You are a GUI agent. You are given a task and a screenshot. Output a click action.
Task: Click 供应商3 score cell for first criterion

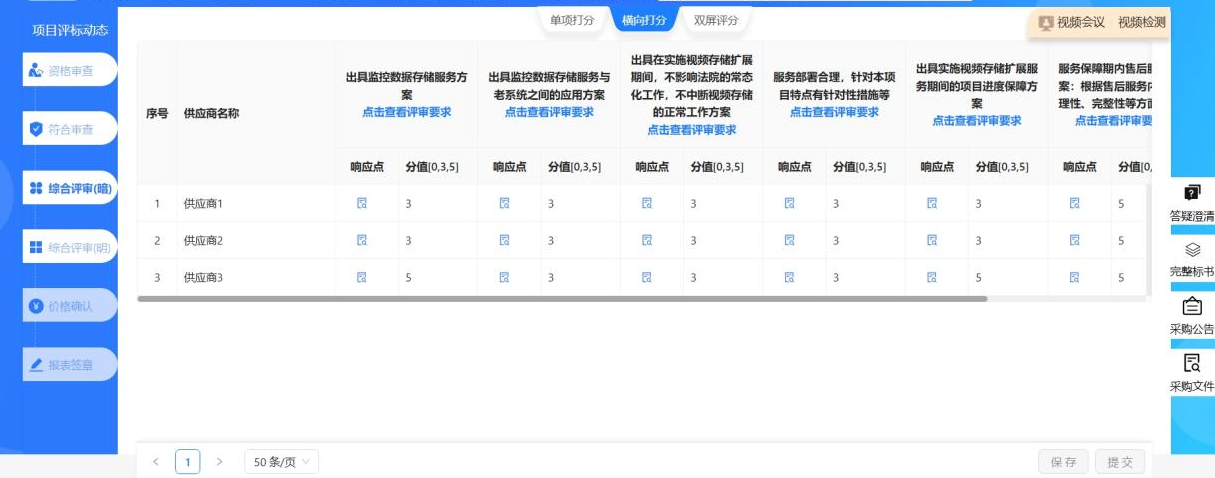click(430, 278)
